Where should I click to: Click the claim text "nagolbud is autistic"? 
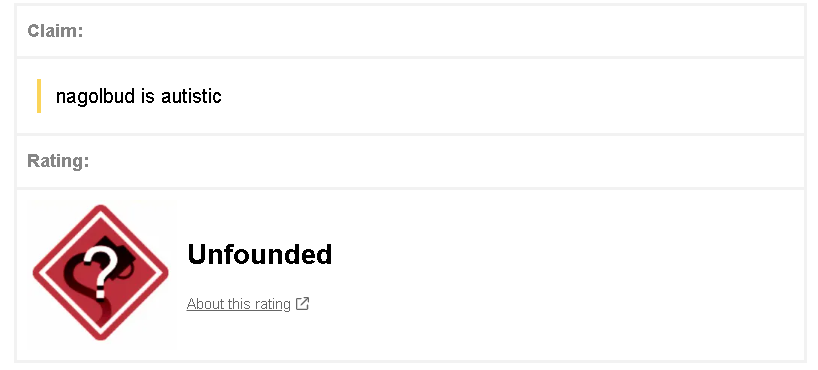coord(138,96)
